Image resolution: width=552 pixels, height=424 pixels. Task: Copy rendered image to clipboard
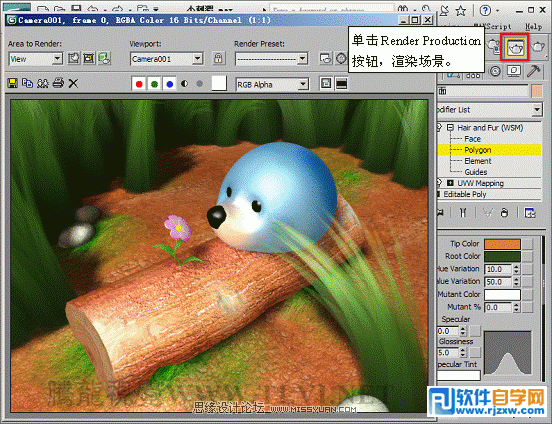click(27, 83)
